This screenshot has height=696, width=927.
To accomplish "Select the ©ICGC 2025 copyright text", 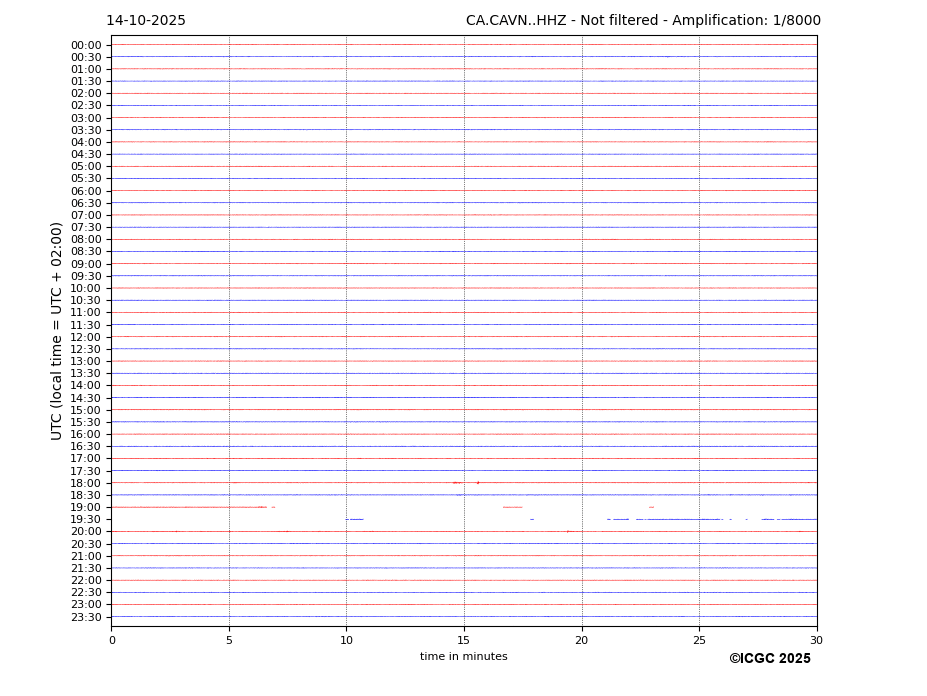I will coord(769,659).
